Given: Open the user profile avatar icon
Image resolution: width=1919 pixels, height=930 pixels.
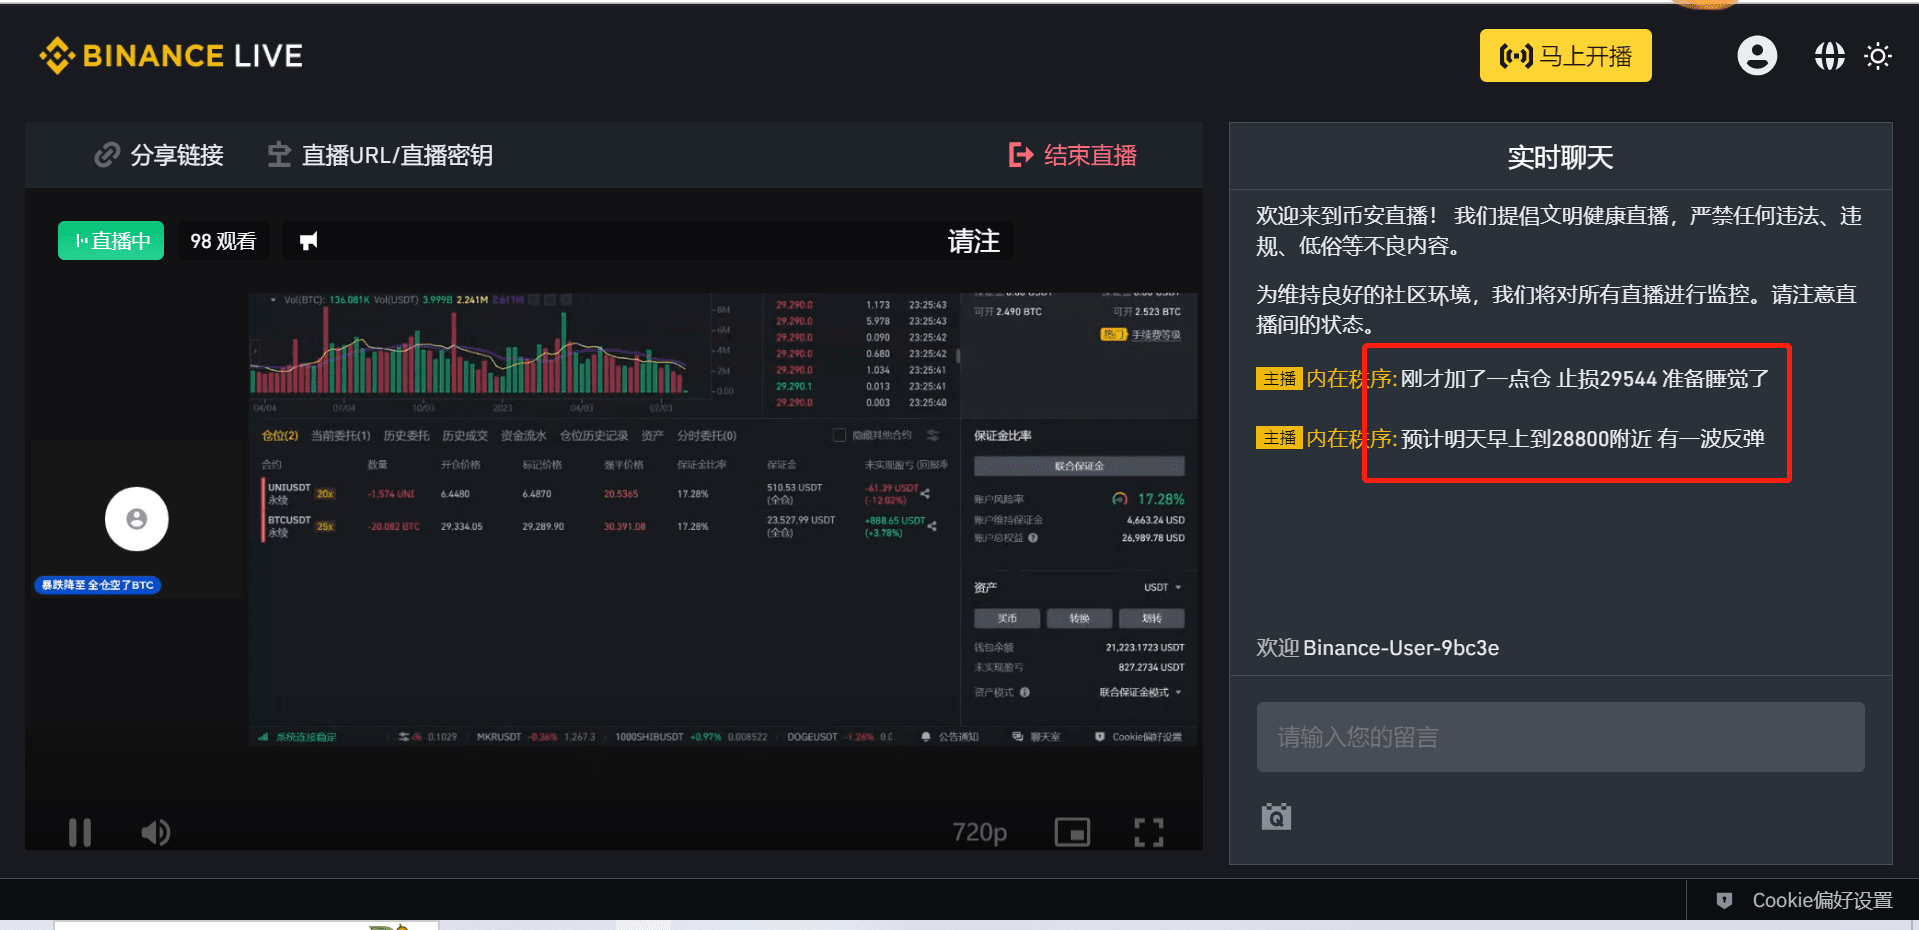Looking at the screenshot, I should (1756, 55).
